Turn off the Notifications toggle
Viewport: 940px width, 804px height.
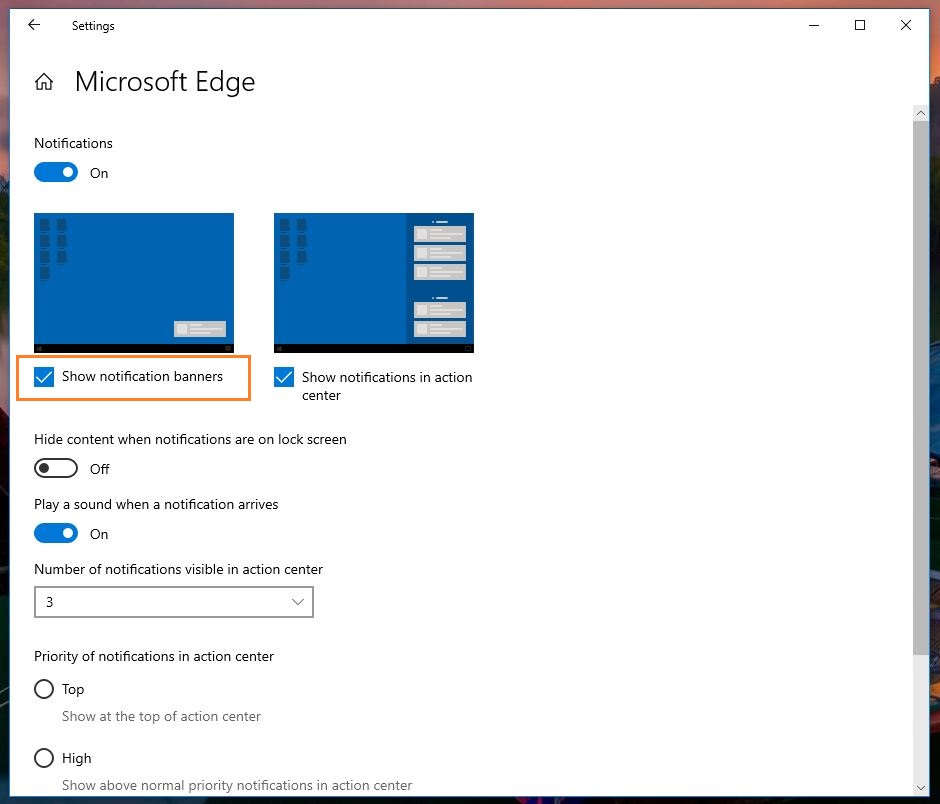[56, 173]
